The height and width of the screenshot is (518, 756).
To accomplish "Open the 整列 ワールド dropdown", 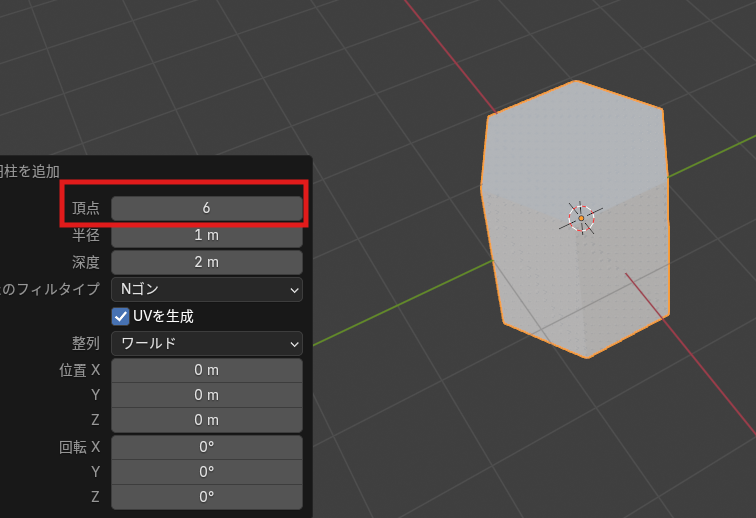I will pyautogui.click(x=207, y=343).
